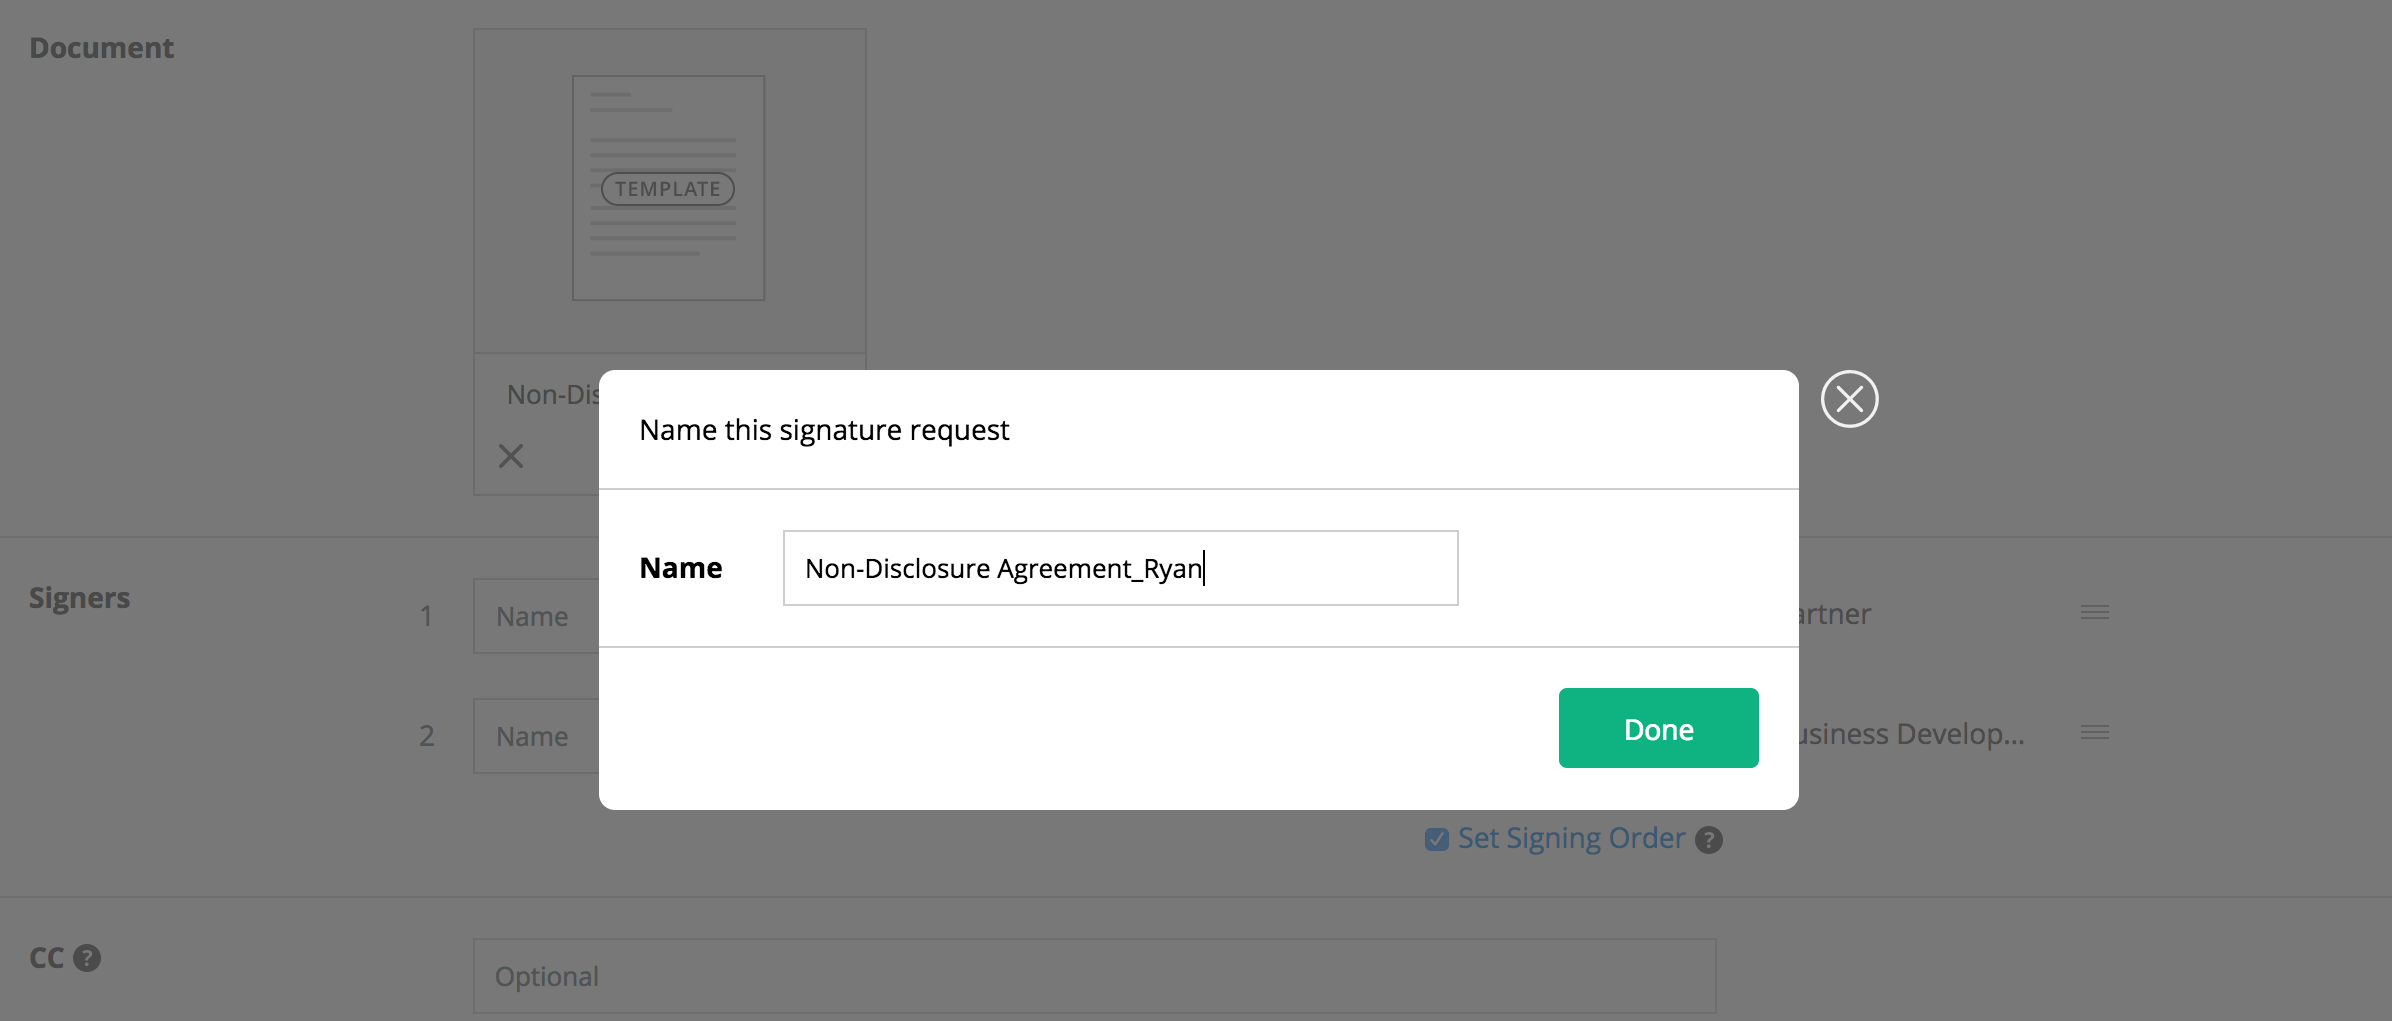The image size is (2392, 1021).
Task: Click the Document section heading
Action: click(x=101, y=46)
